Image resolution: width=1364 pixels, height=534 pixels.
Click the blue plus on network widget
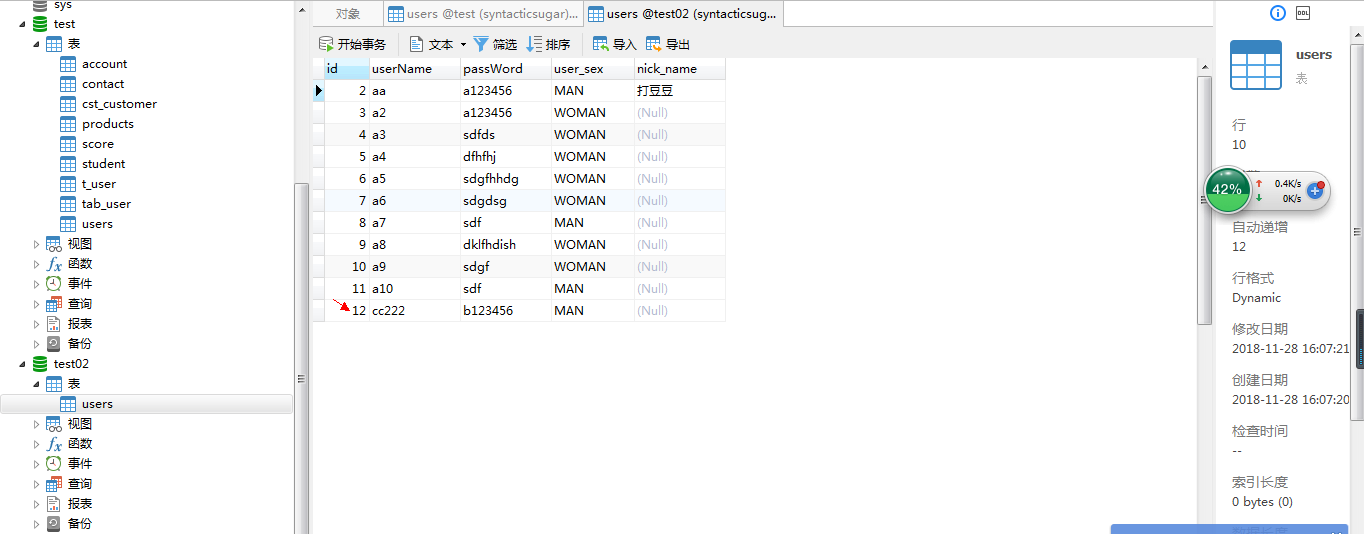1315,189
